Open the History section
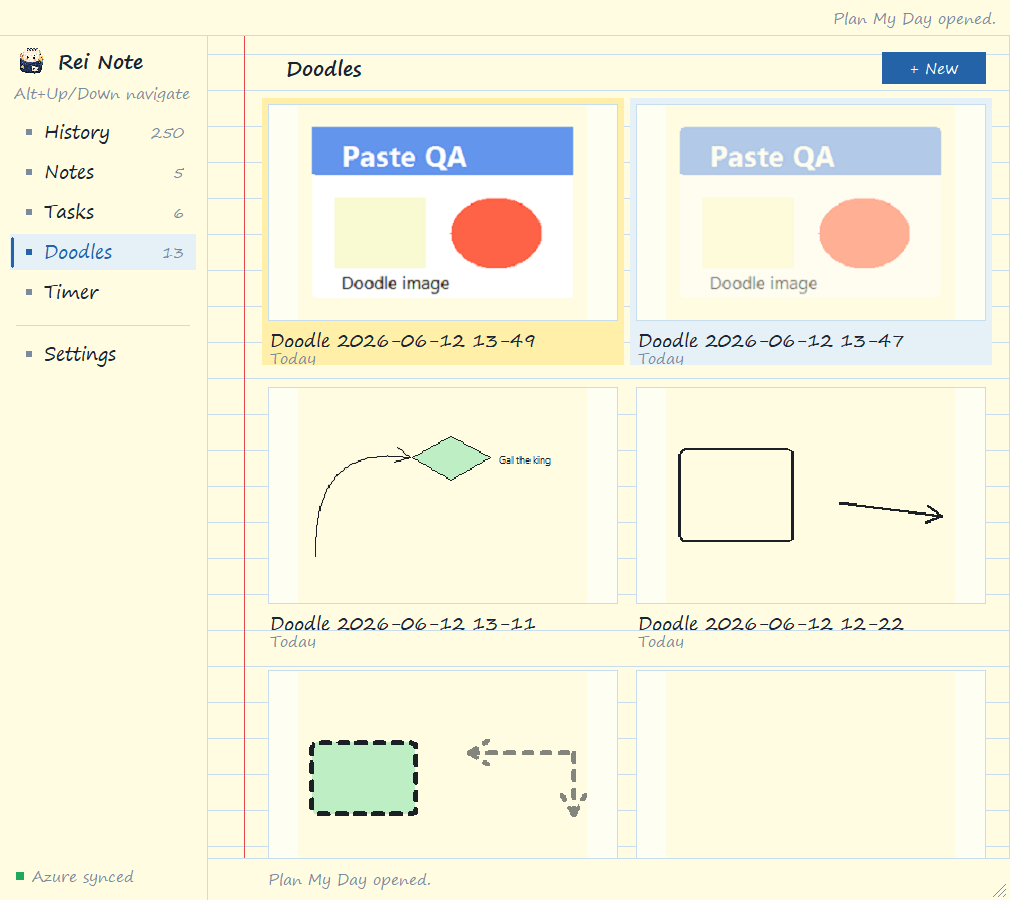The image size is (1010, 900). [104, 132]
